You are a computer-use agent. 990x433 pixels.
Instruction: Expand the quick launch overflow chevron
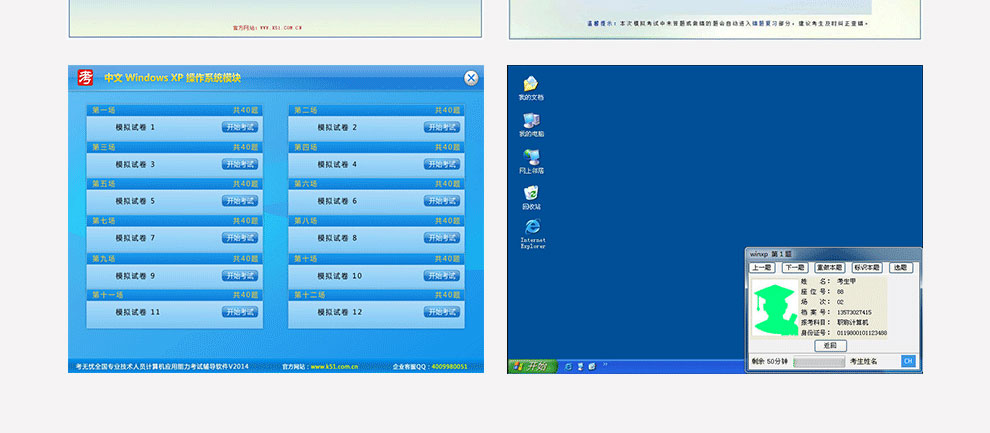tap(604, 364)
